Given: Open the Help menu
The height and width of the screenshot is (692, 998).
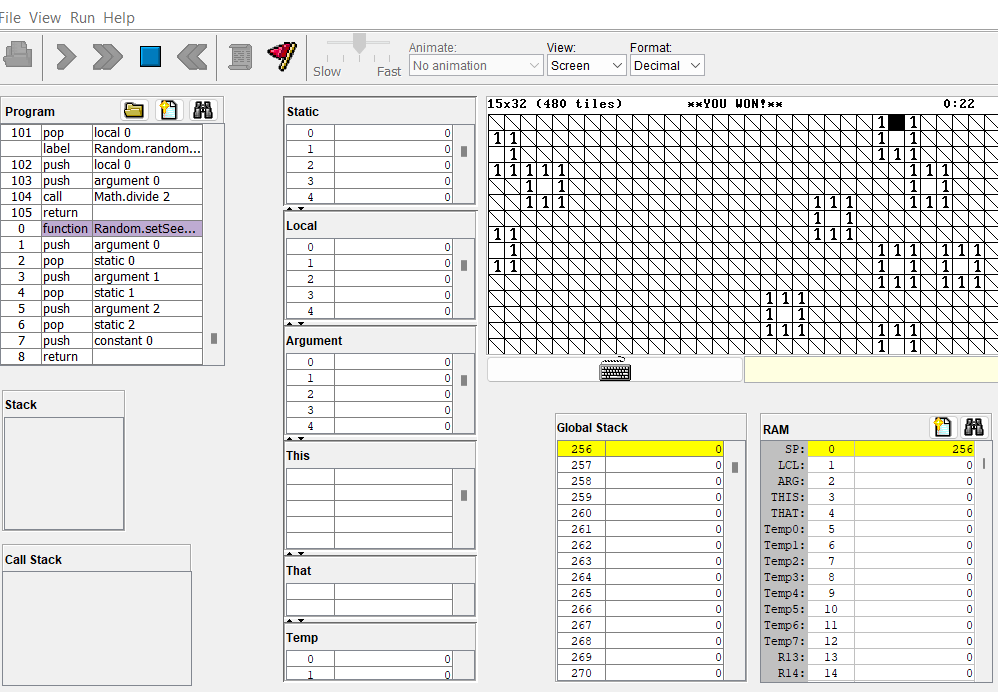Looking at the screenshot, I should [119, 18].
